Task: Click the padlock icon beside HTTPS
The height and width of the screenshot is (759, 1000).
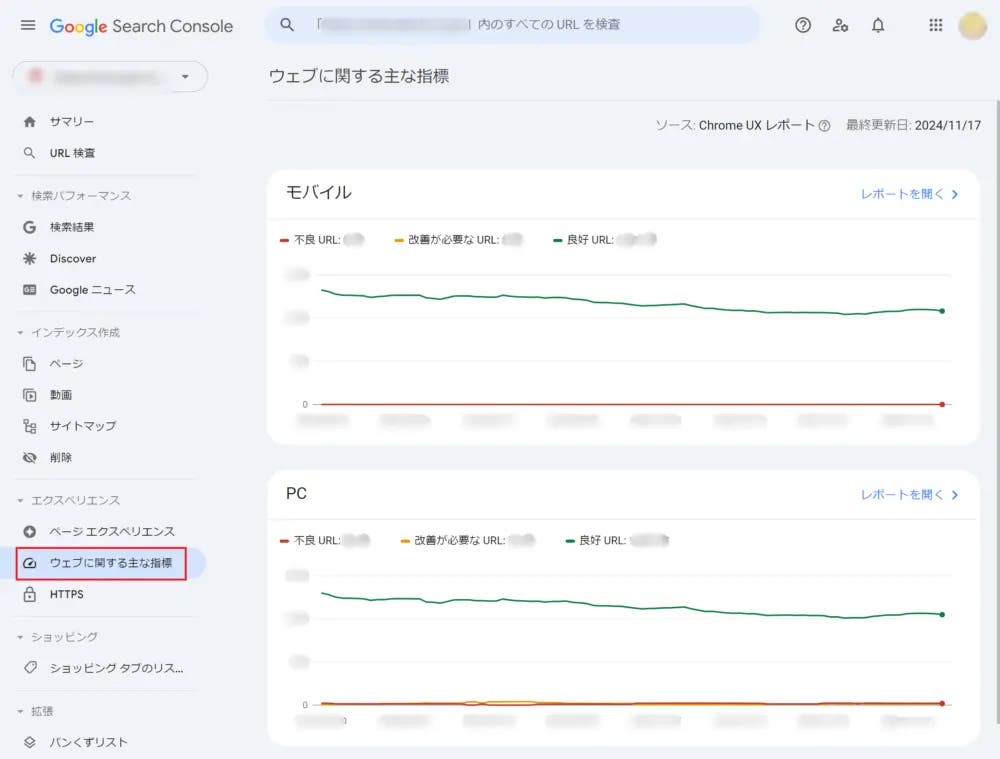Action: click(29, 594)
